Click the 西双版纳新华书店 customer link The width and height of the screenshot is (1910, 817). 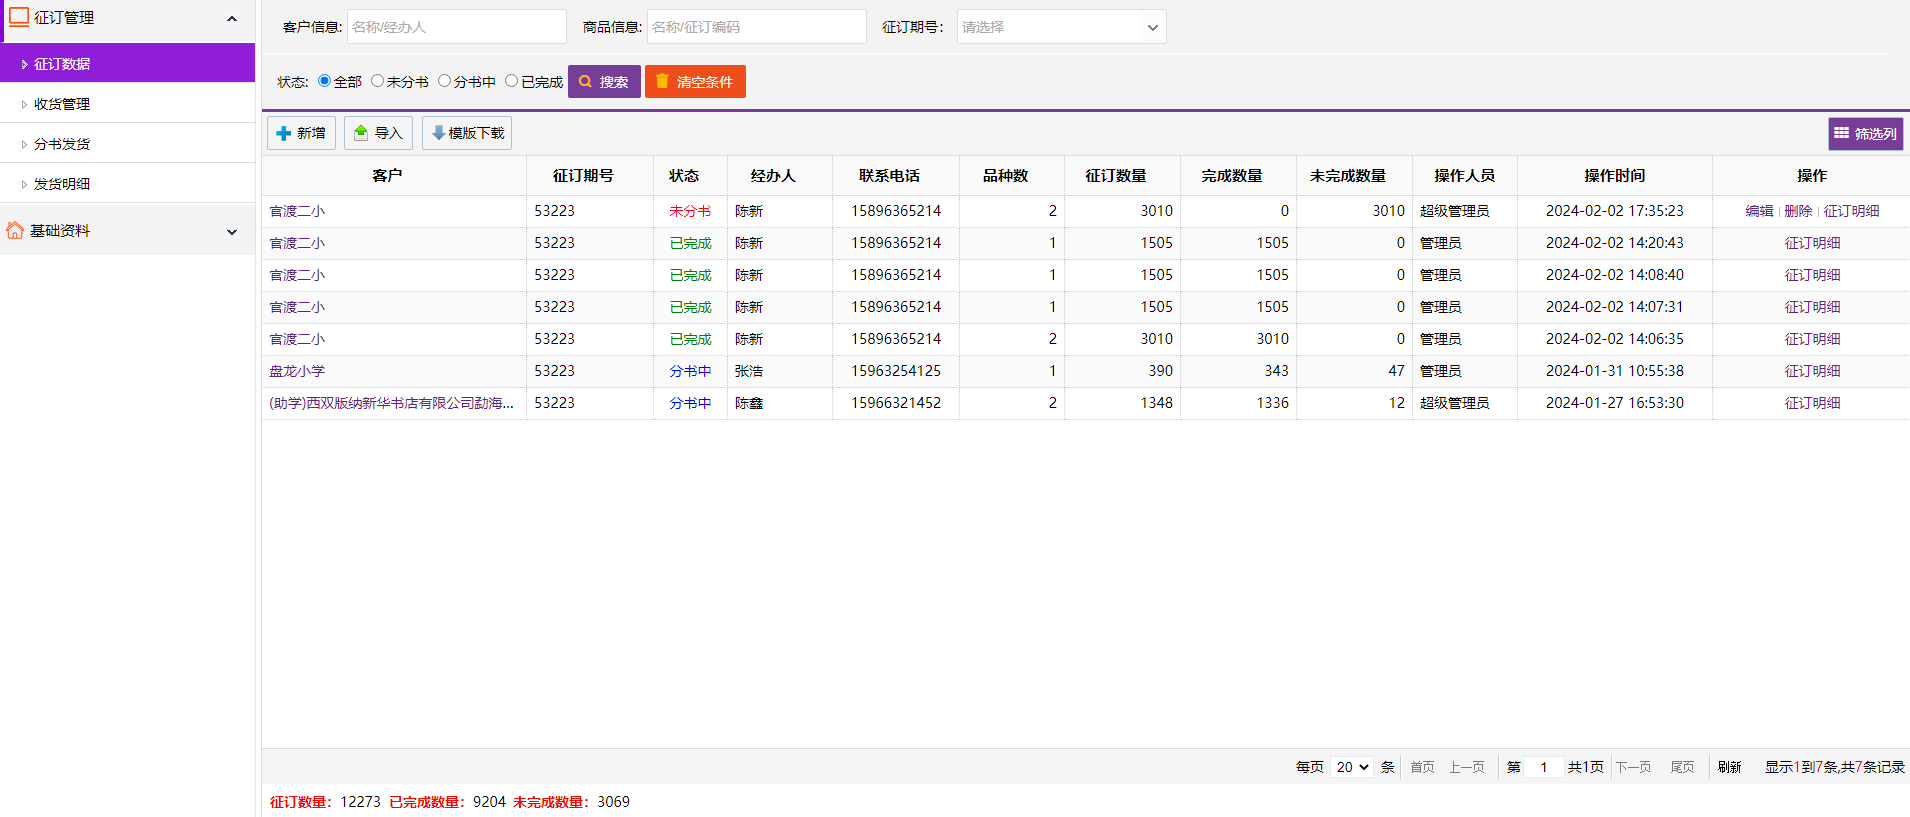391,403
